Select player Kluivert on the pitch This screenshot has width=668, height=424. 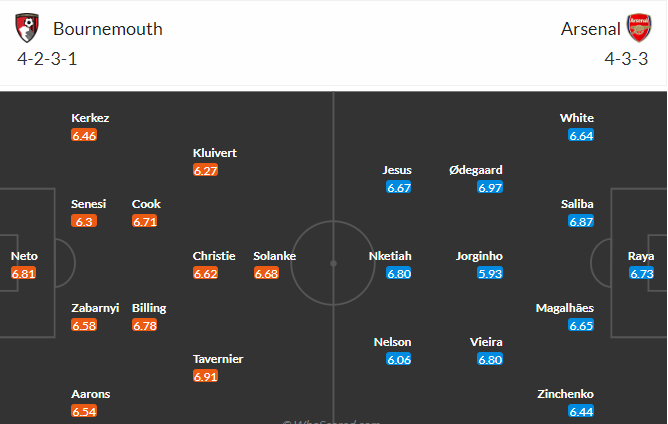tap(214, 153)
